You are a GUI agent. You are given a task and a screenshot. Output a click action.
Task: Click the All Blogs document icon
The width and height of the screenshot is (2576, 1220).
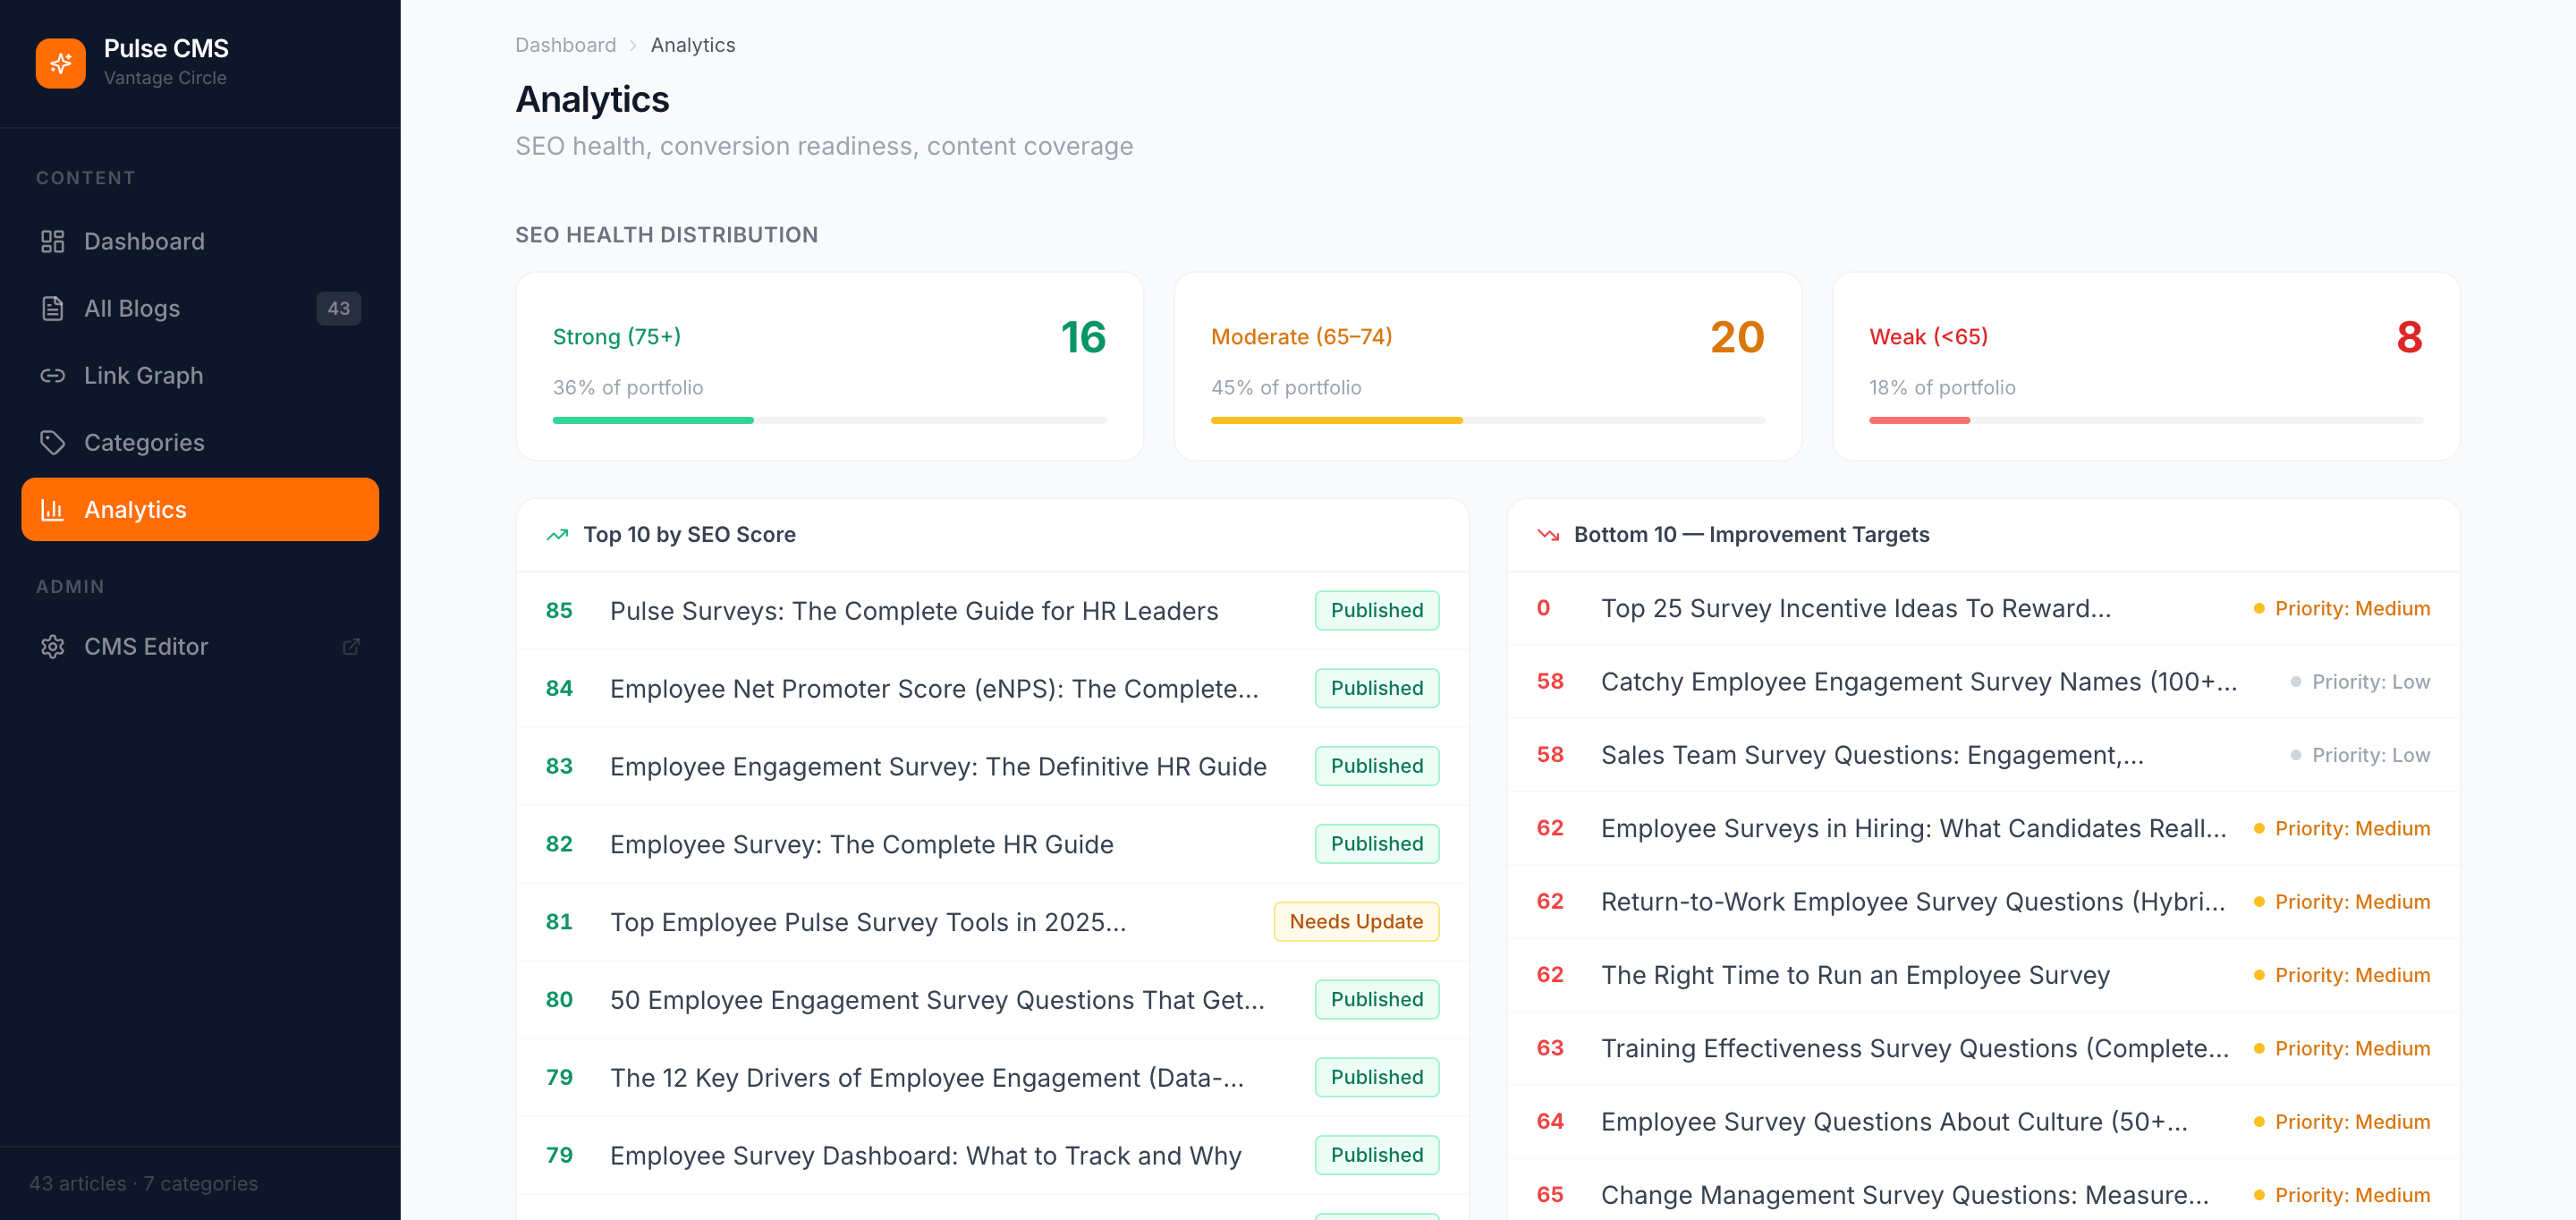(x=52, y=308)
